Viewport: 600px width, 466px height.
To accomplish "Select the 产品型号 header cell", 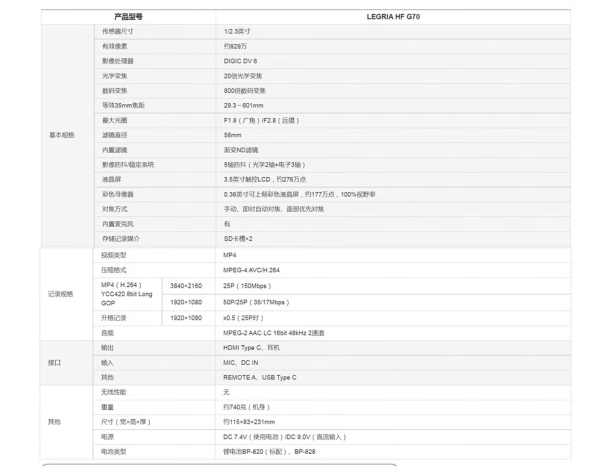I will [129, 17].
